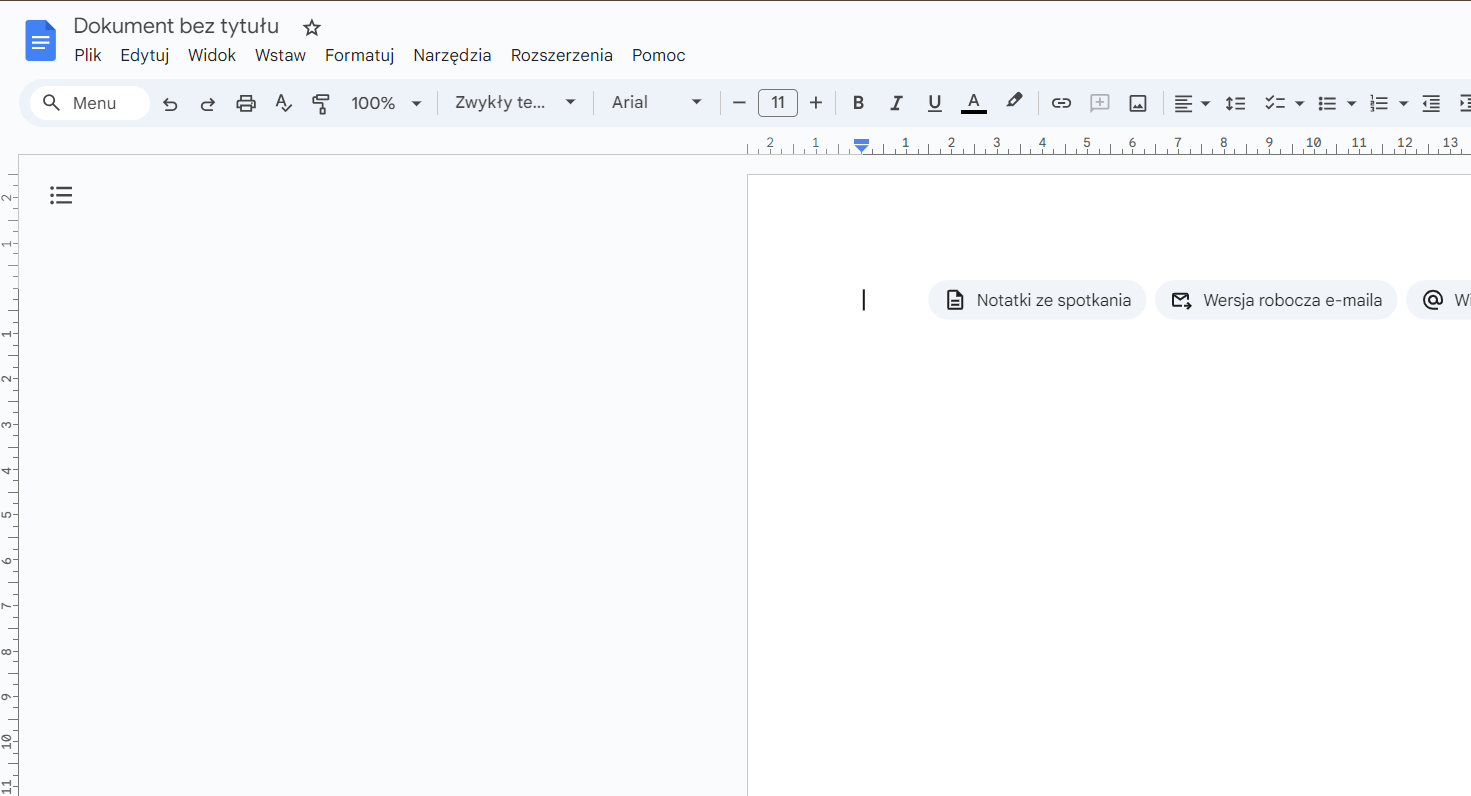Open the Pomoc menu
This screenshot has height=796, width=1471.
click(x=659, y=55)
